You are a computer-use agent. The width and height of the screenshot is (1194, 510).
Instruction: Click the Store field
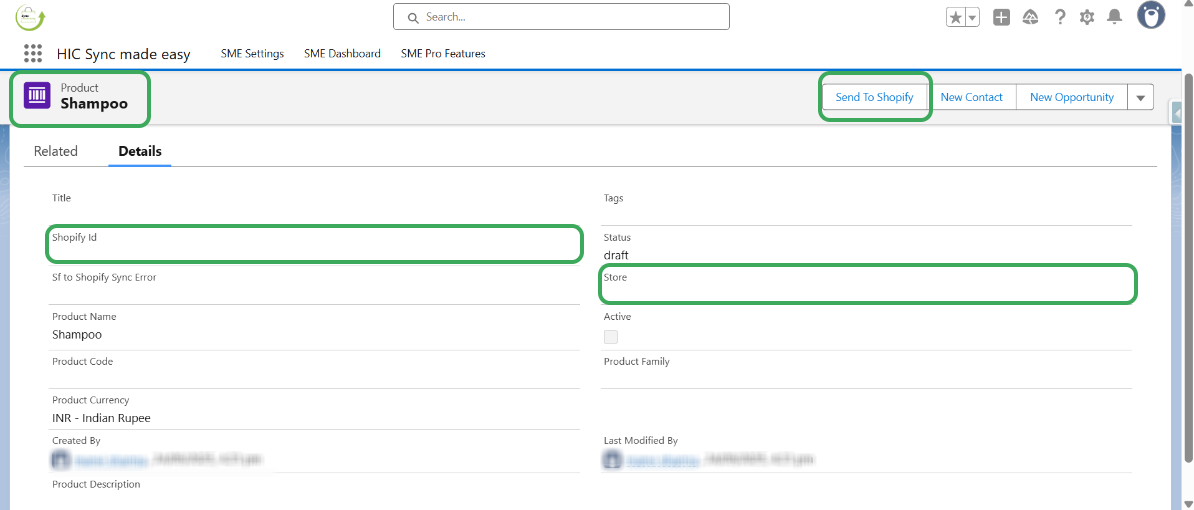tap(868, 284)
